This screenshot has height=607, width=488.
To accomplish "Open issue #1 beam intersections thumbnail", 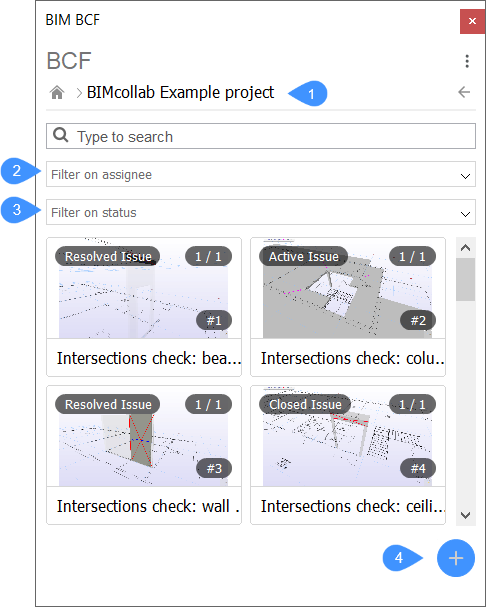I will [144, 288].
